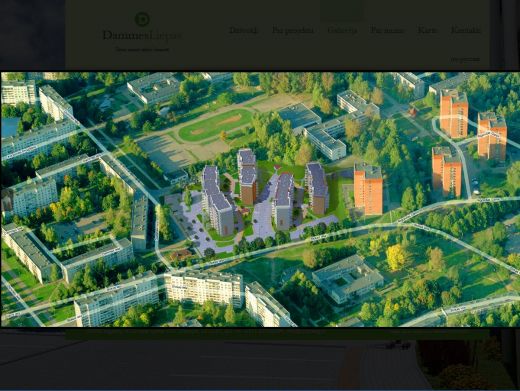The height and width of the screenshot is (391, 520).
Task: Click the orange brick tower nearest the new buildings
Action: coord(368,189)
